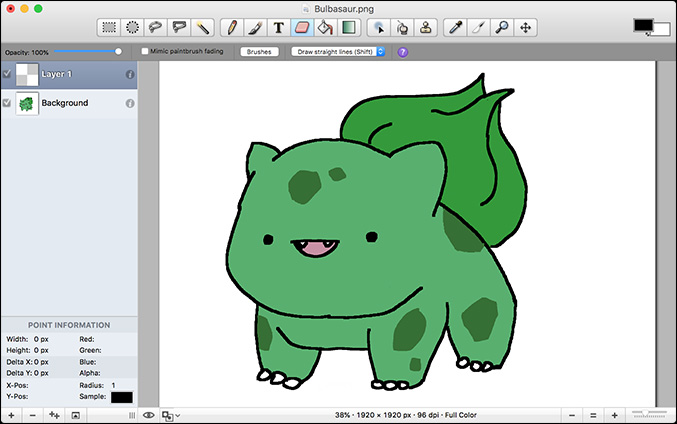This screenshot has height=424, width=677.
Task: Open the Draw straight lines dropdown
Action: click(x=338, y=52)
